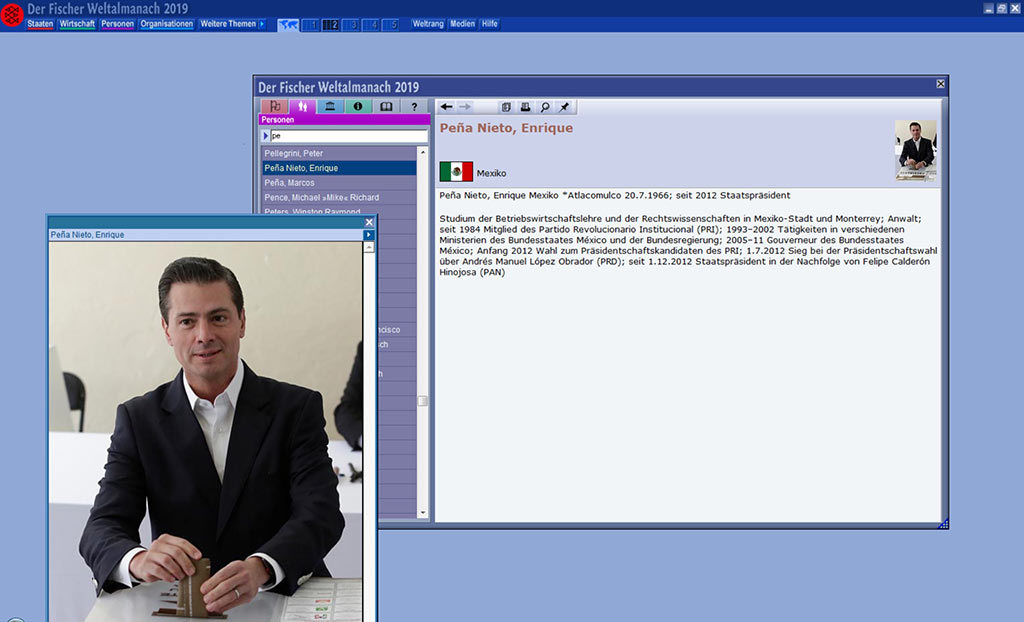
Task: Select Peña Nieto, Enrique in the list
Action: pyautogui.click(x=339, y=168)
